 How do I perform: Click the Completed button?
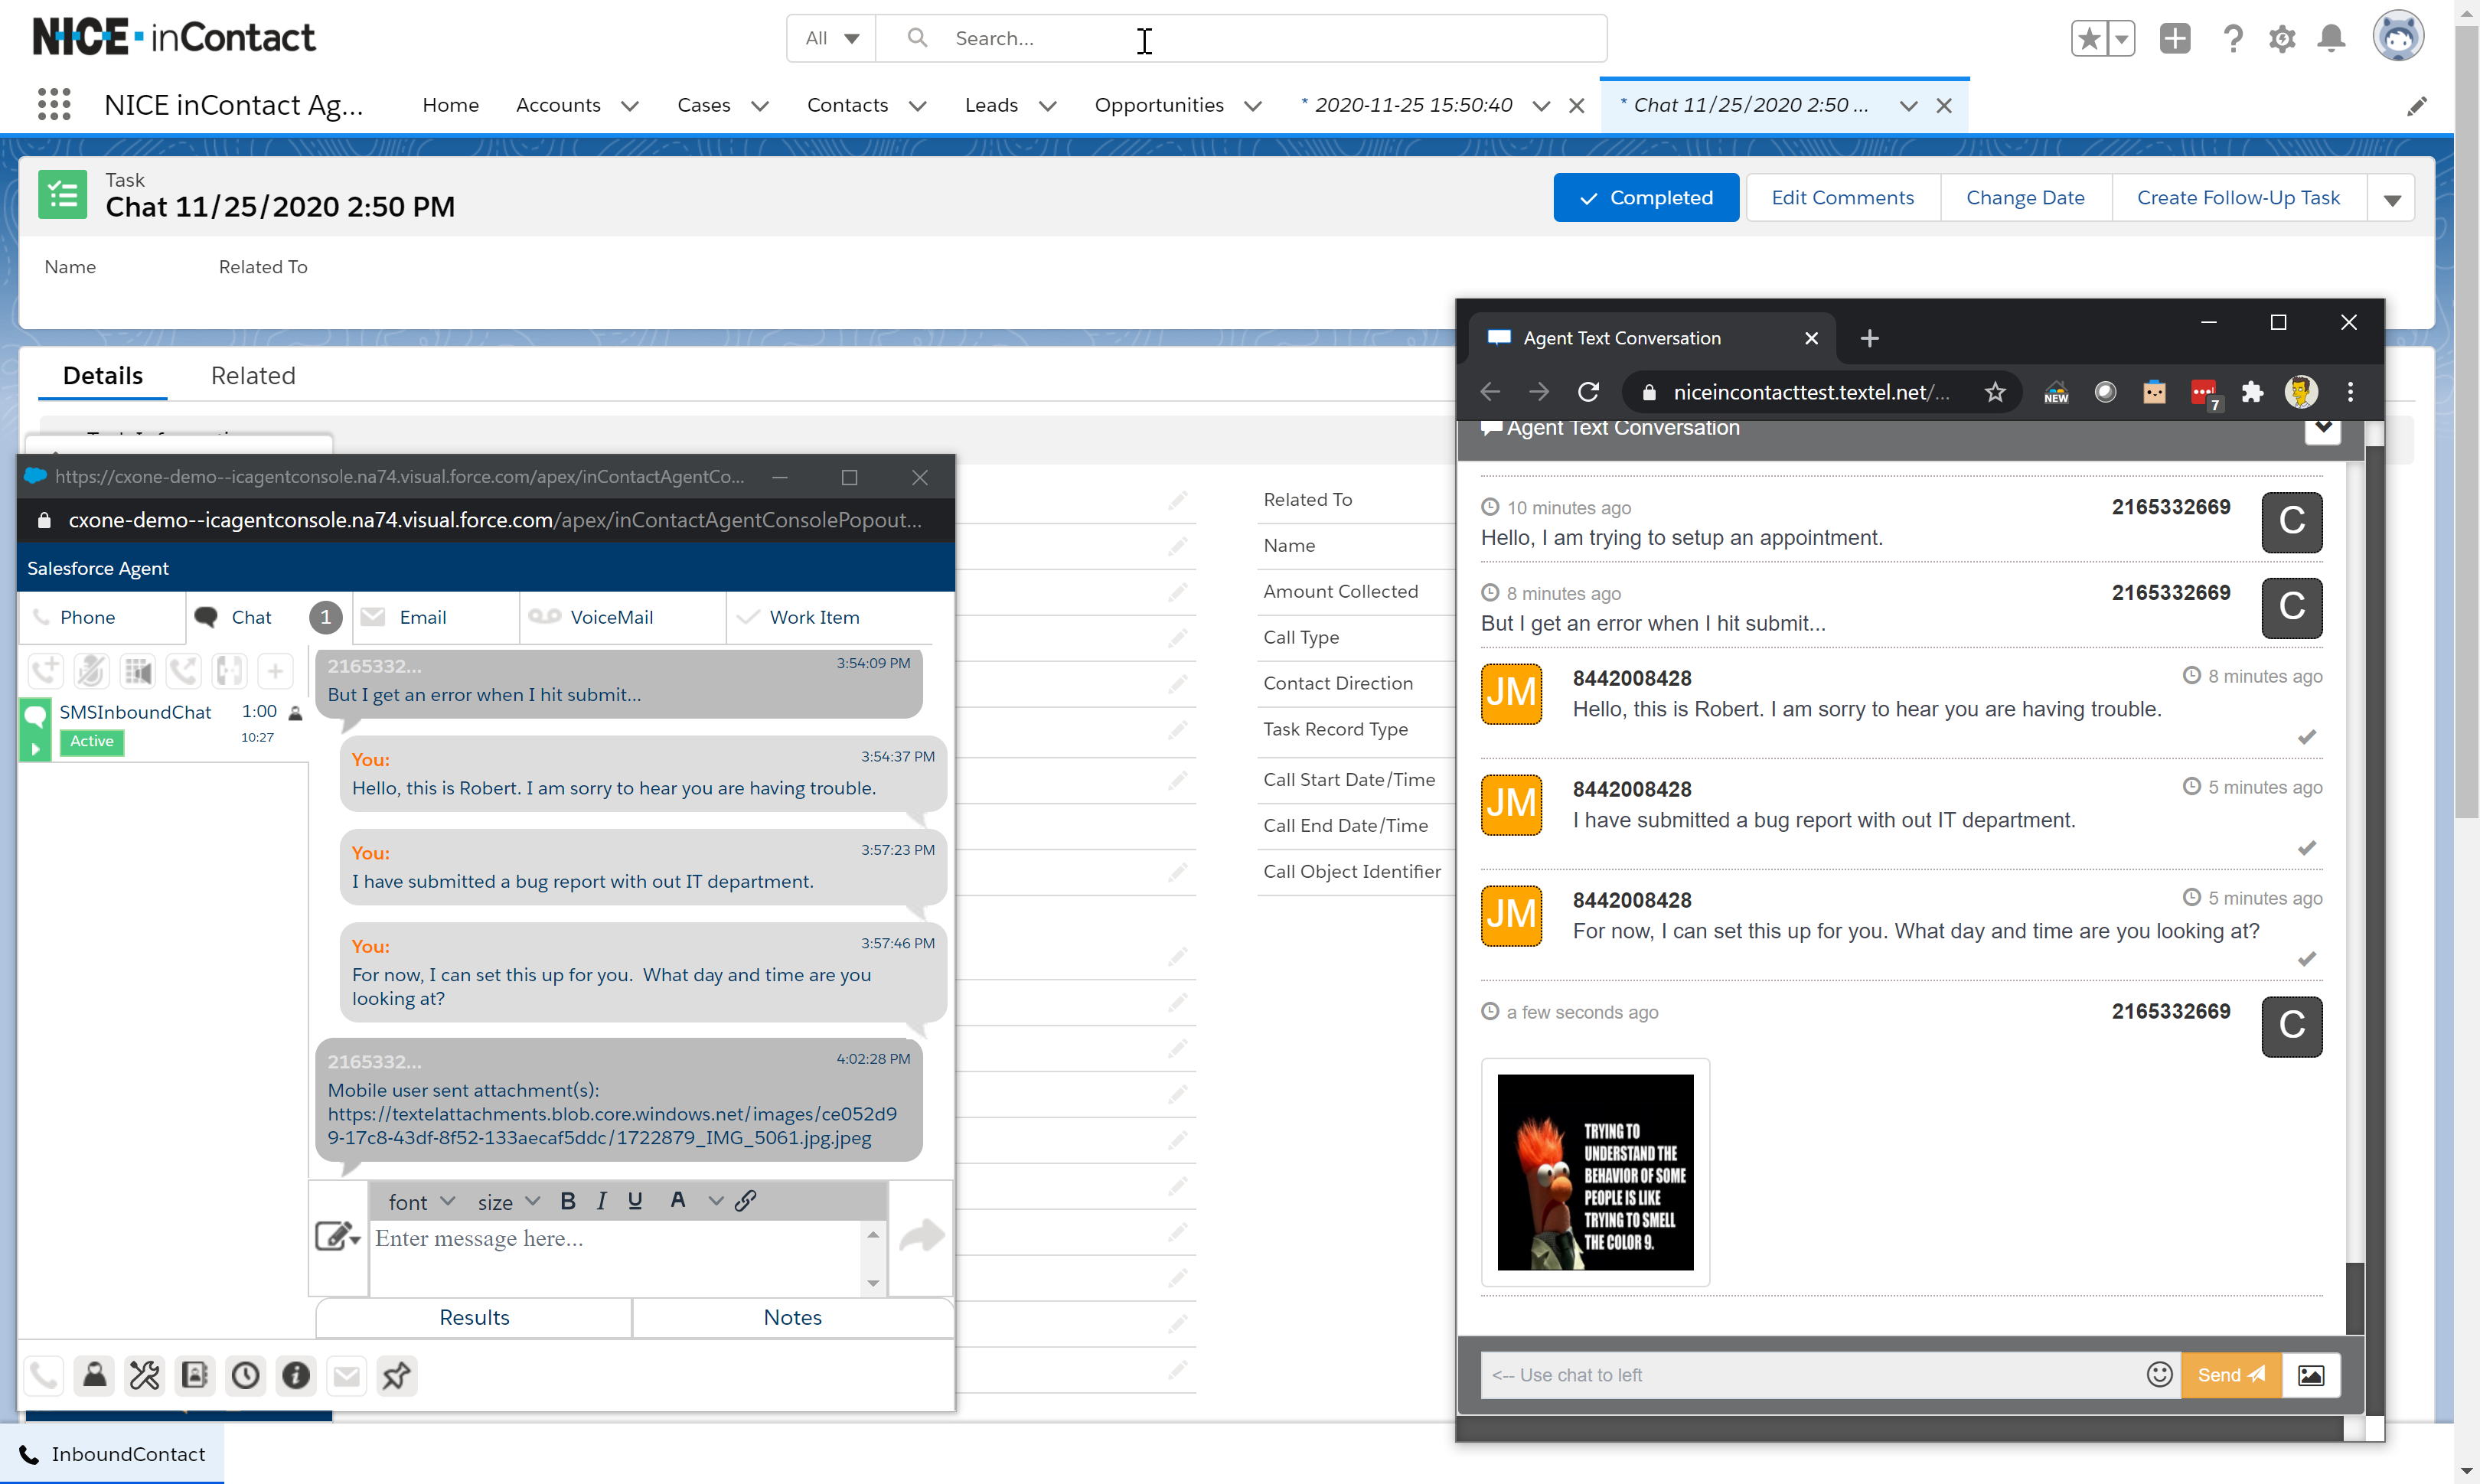1645,197
